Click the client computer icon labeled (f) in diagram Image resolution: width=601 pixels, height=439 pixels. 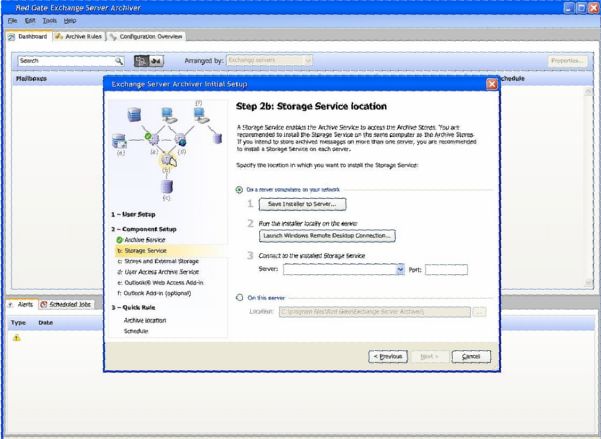click(x=200, y=114)
